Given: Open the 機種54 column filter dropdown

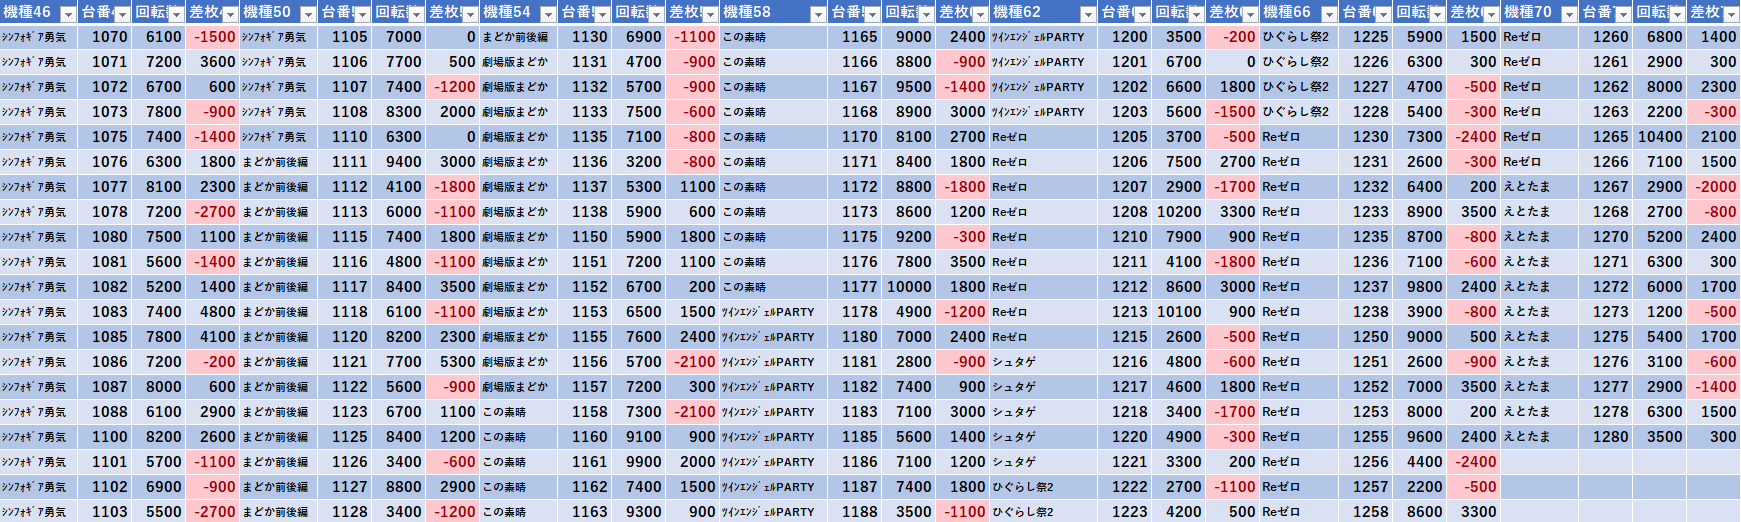Looking at the screenshot, I should [548, 14].
